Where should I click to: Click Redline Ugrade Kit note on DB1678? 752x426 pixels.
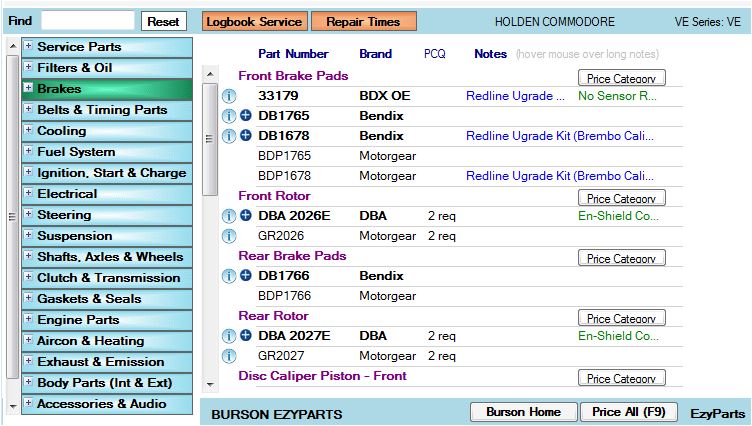[560, 136]
